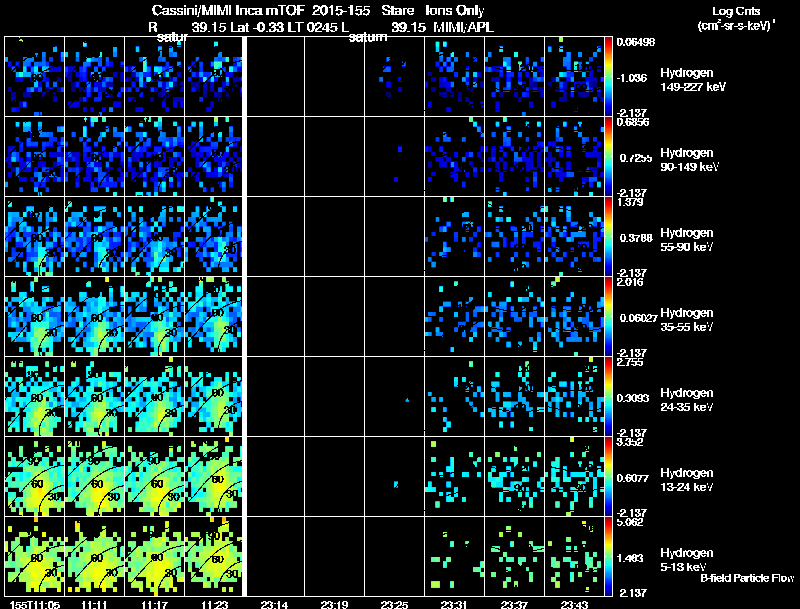Screen dimensions: 800x609
Task: Click the colorbar midpoint value '0.06027'
Action: [638, 318]
